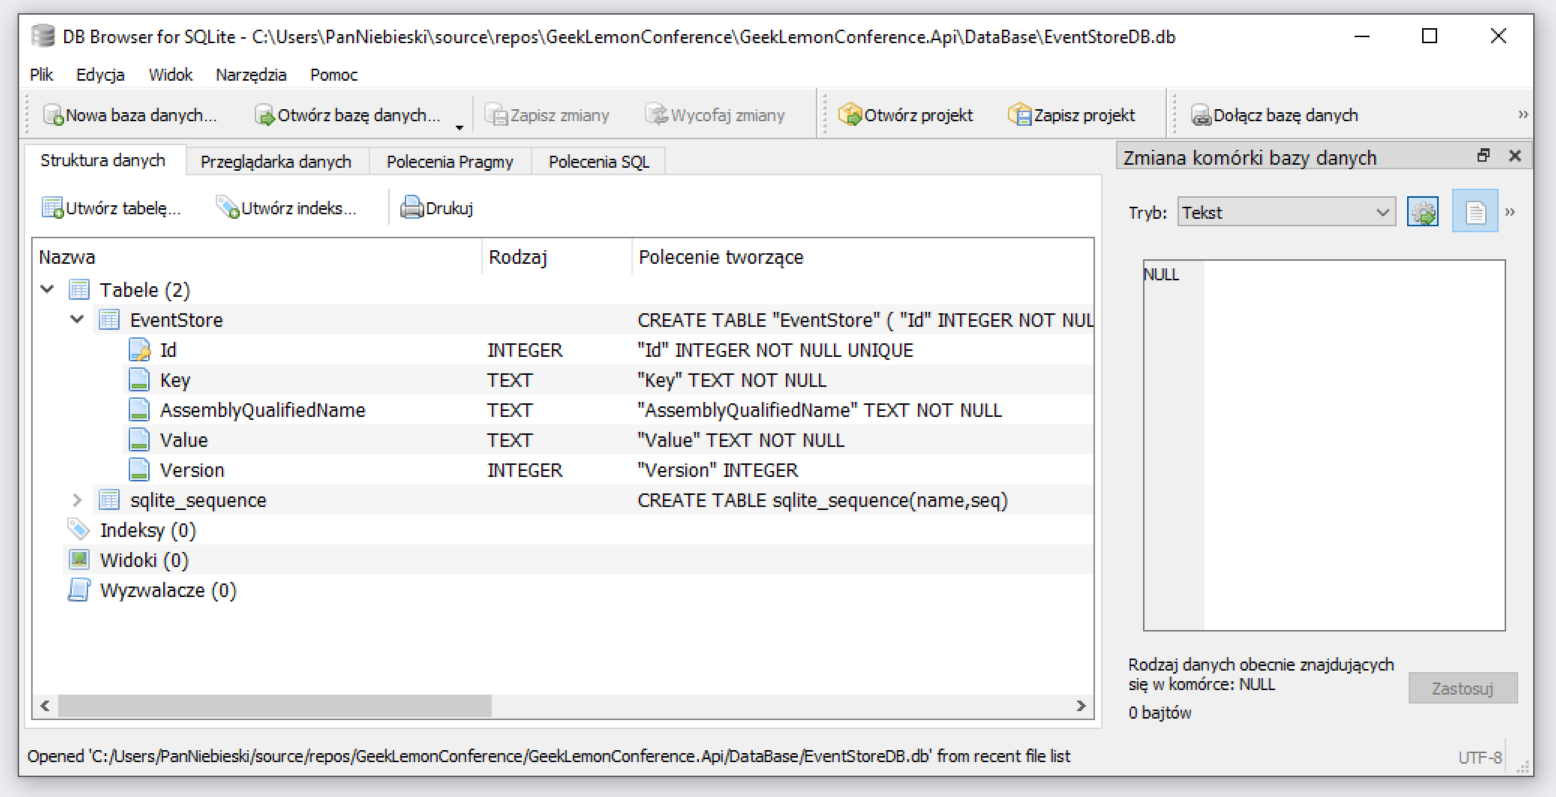Click the "Version" INTEGER statement cell
The height and width of the screenshot is (797, 1556).
tap(718, 470)
